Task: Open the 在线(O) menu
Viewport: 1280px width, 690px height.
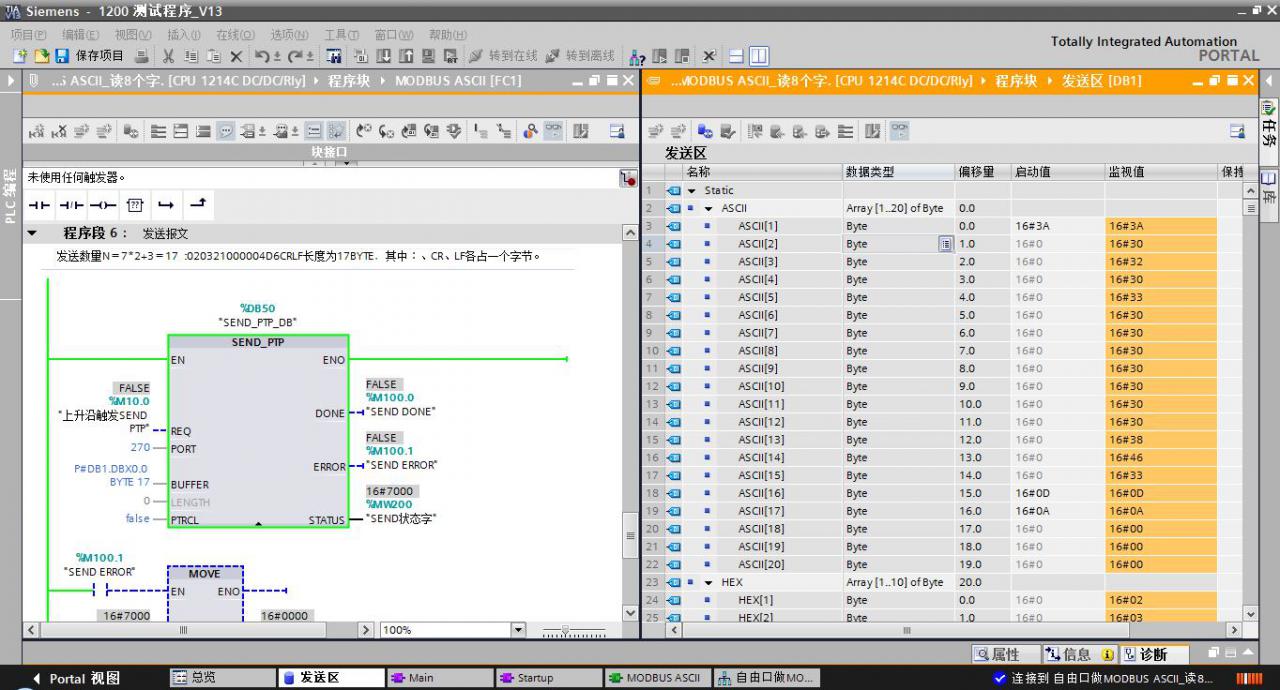Action: 235,35
